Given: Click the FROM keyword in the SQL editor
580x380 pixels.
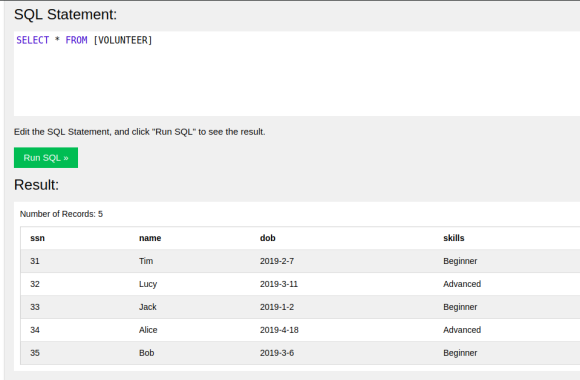Looking at the screenshot, I should click(76, 40).
